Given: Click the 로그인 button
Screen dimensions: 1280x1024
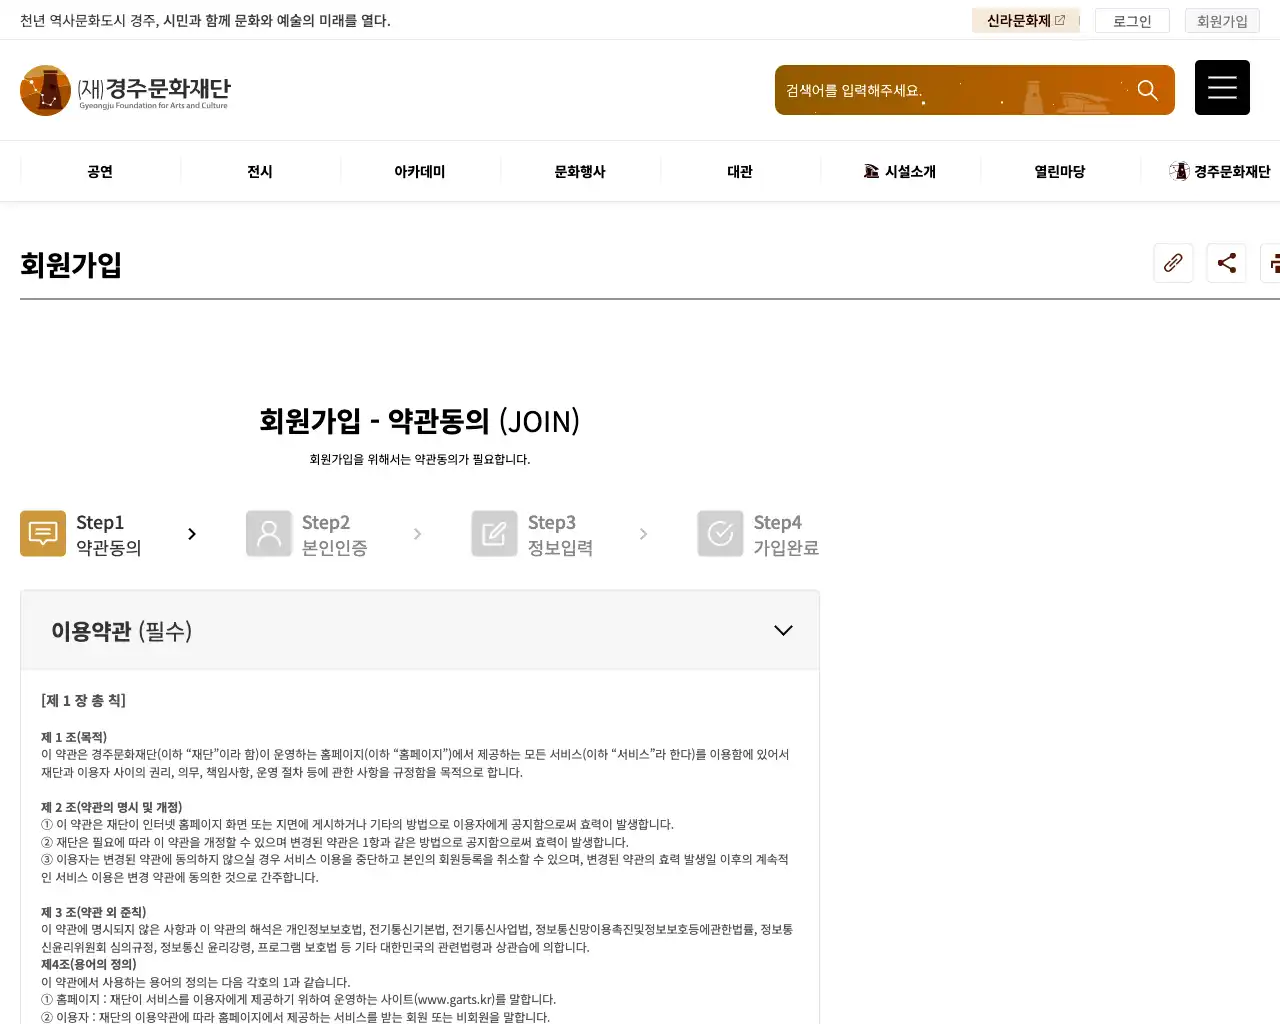Looking at the screenshot, I should tap(1131, 20).
